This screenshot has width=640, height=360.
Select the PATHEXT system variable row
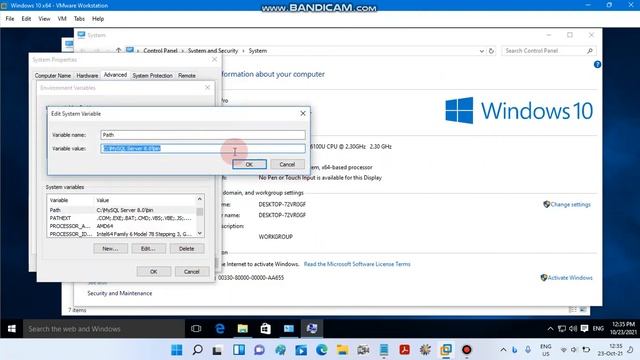point(122,218)
